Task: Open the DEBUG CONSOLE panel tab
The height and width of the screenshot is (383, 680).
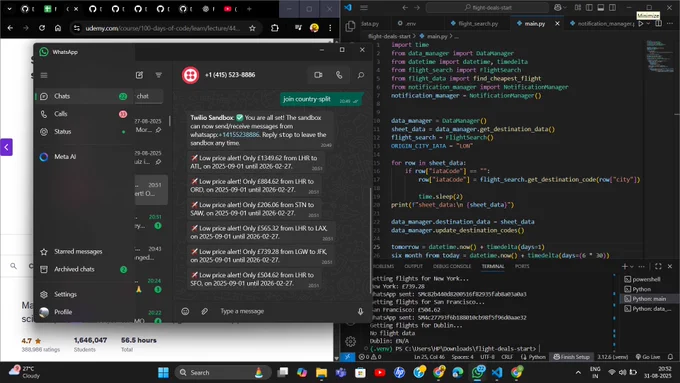Action: point(452,266)
